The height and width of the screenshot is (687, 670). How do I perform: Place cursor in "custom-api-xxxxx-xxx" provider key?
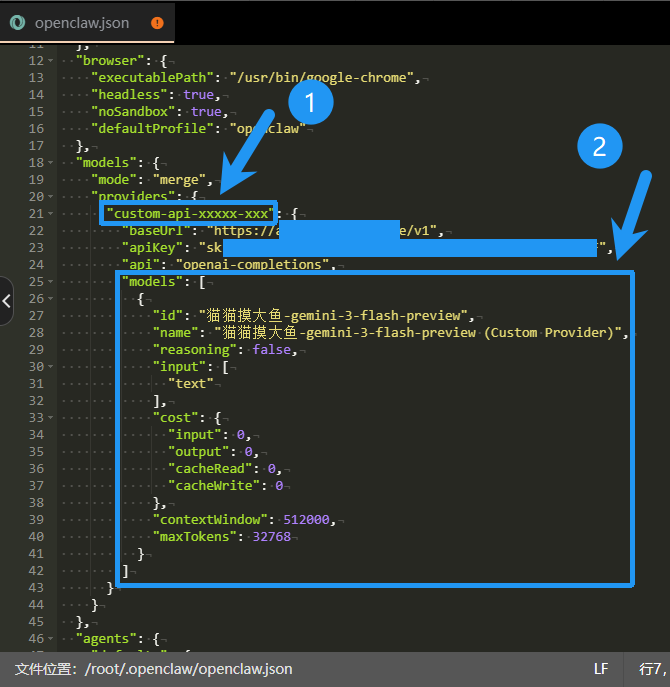190,213
